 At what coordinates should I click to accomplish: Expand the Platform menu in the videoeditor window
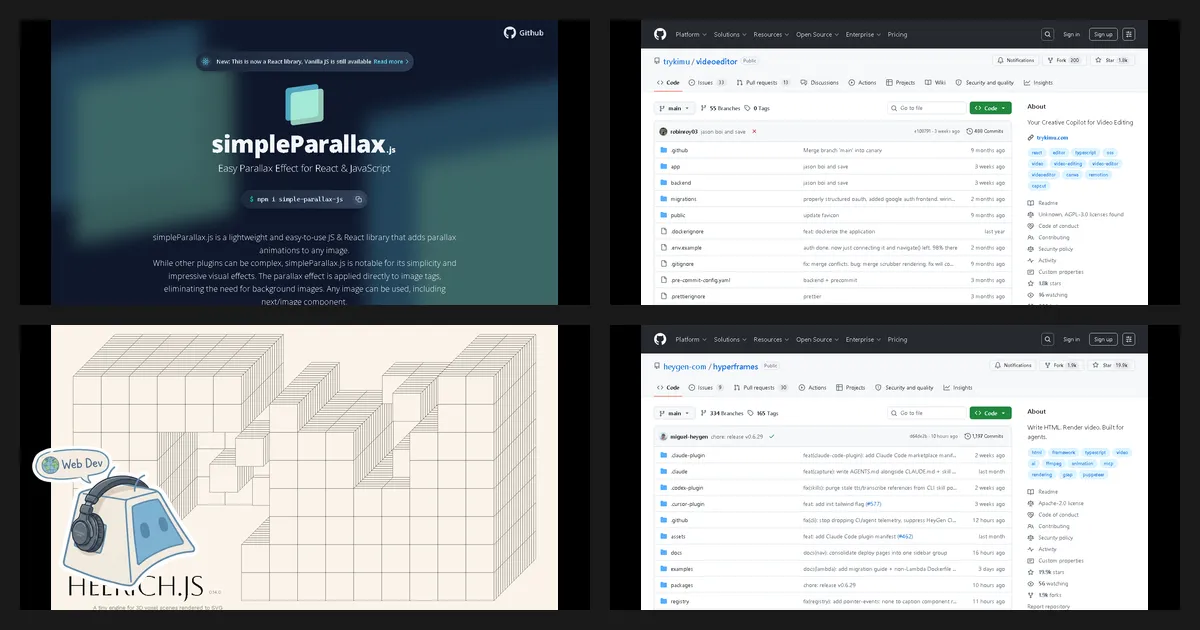pyautogui.click(x=690, y=34)
